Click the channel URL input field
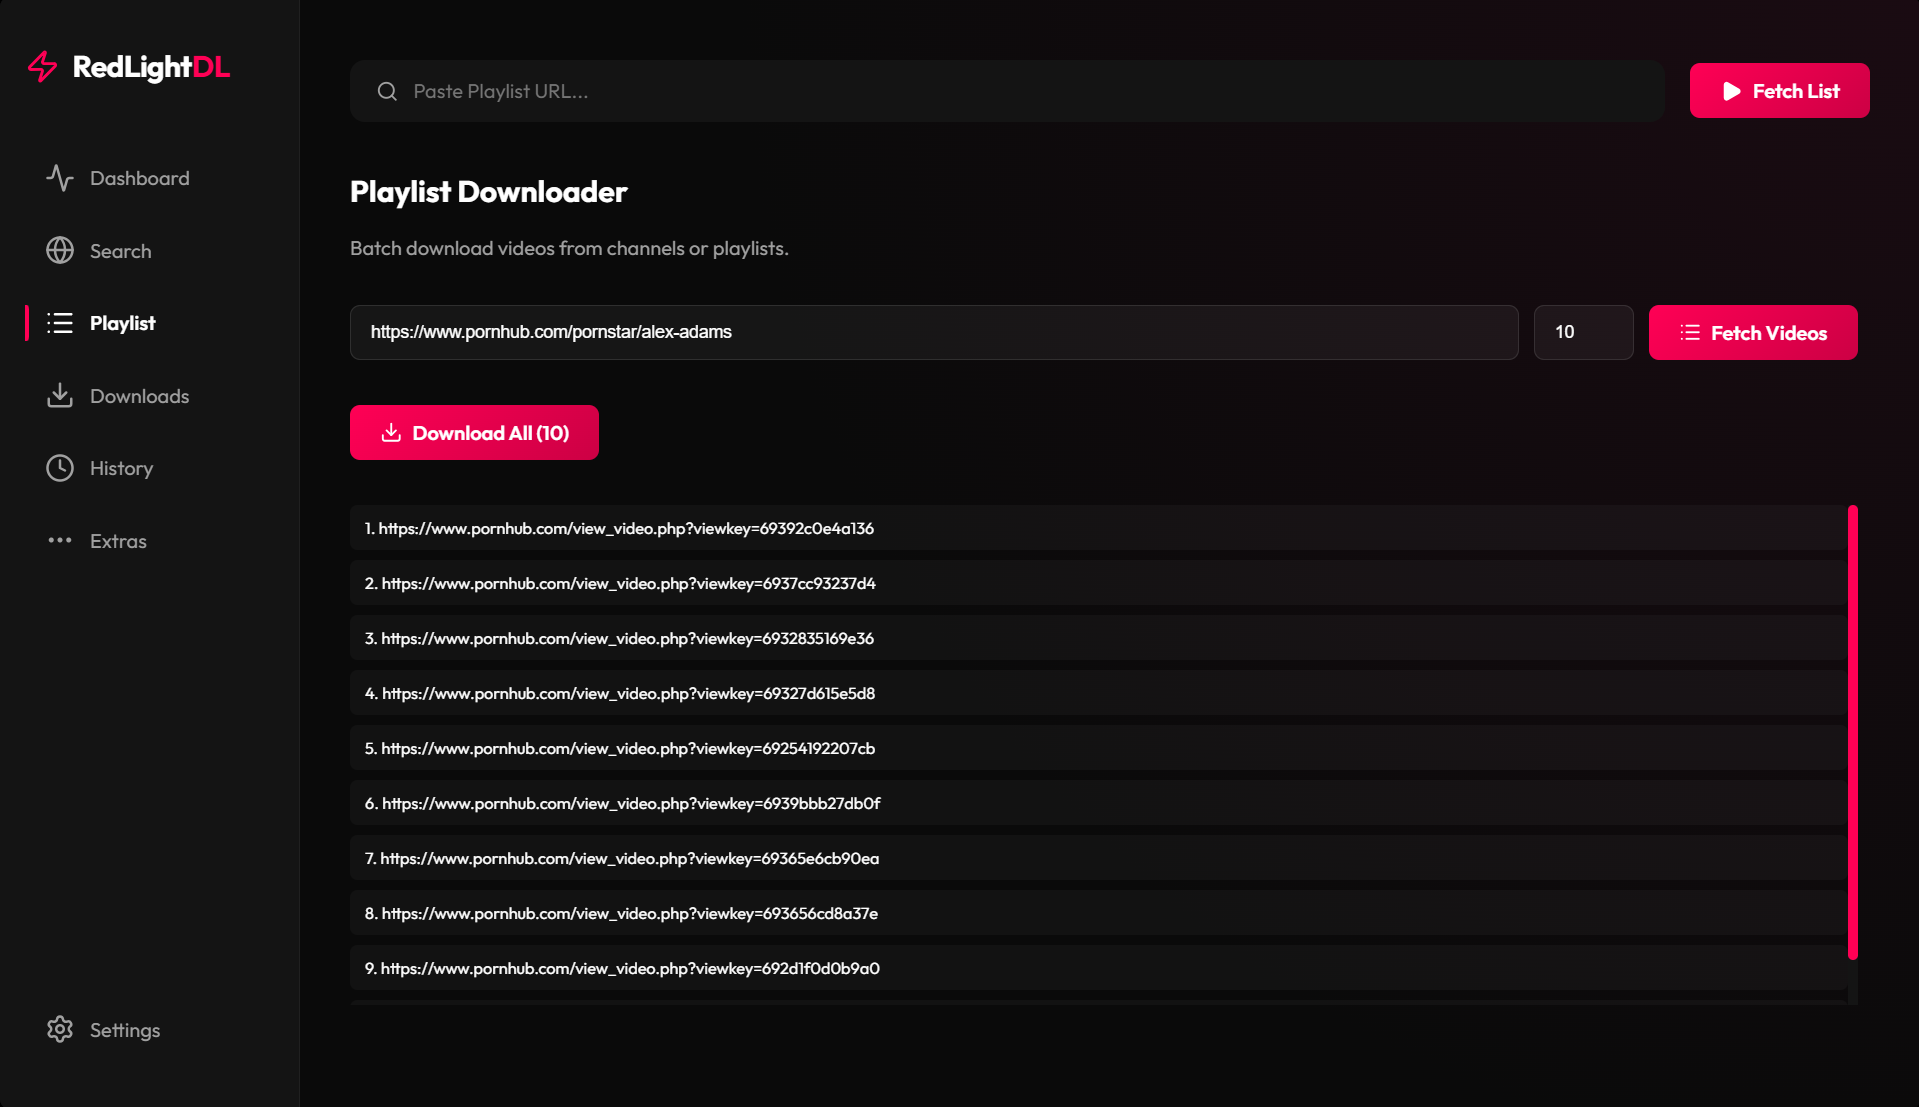Viewport: 1919px width, 1107px height. point(934,332)
